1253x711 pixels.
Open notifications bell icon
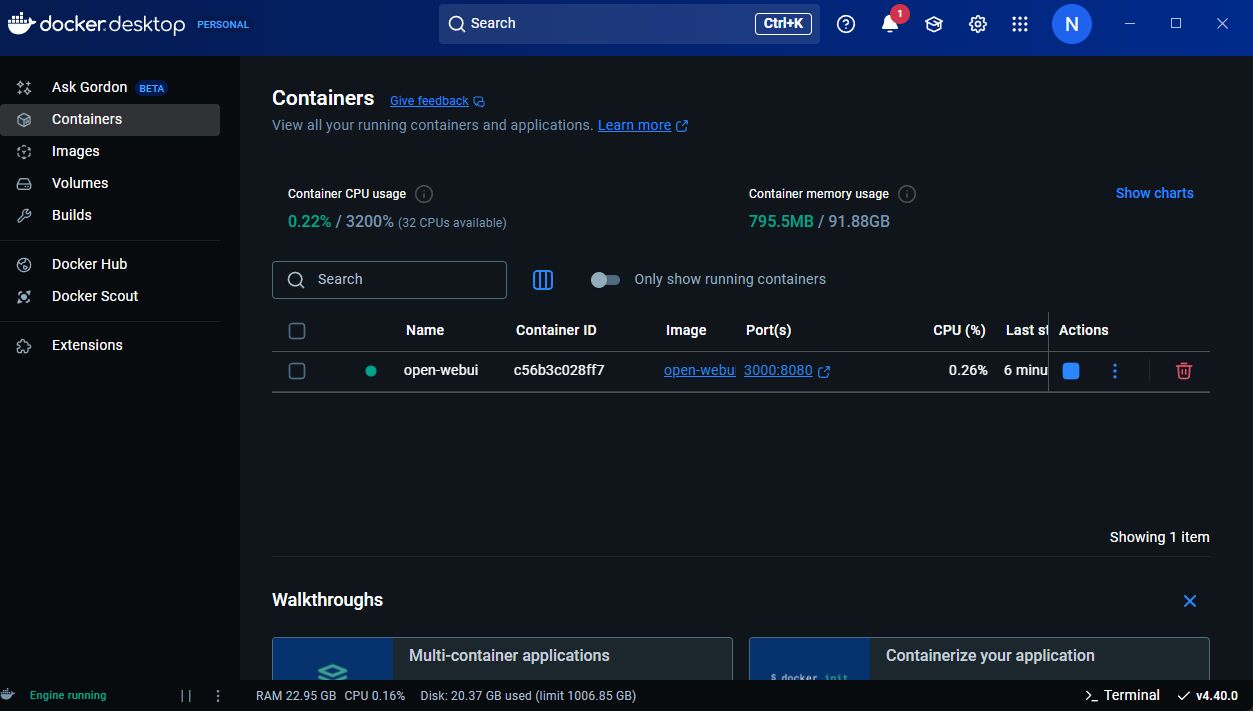pyautogui.click(x=889, y=24)
